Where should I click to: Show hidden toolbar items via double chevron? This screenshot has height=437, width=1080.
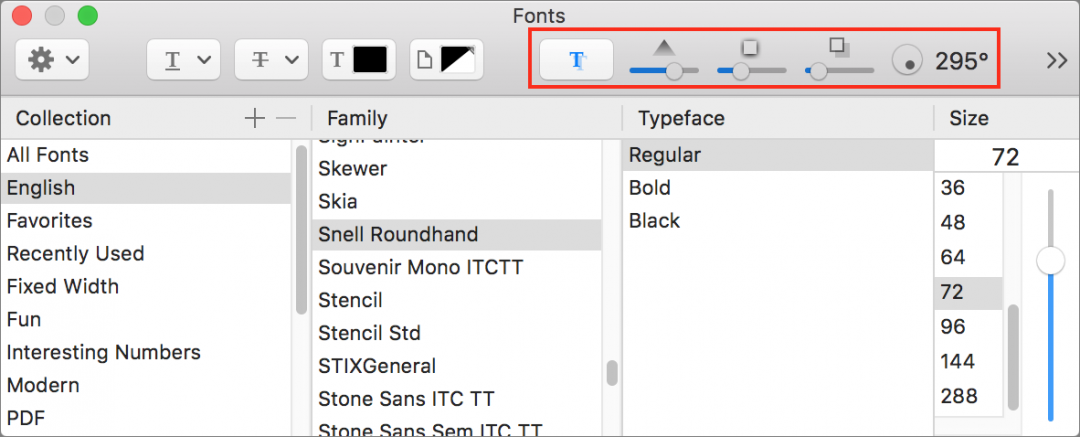[1057, 61]
